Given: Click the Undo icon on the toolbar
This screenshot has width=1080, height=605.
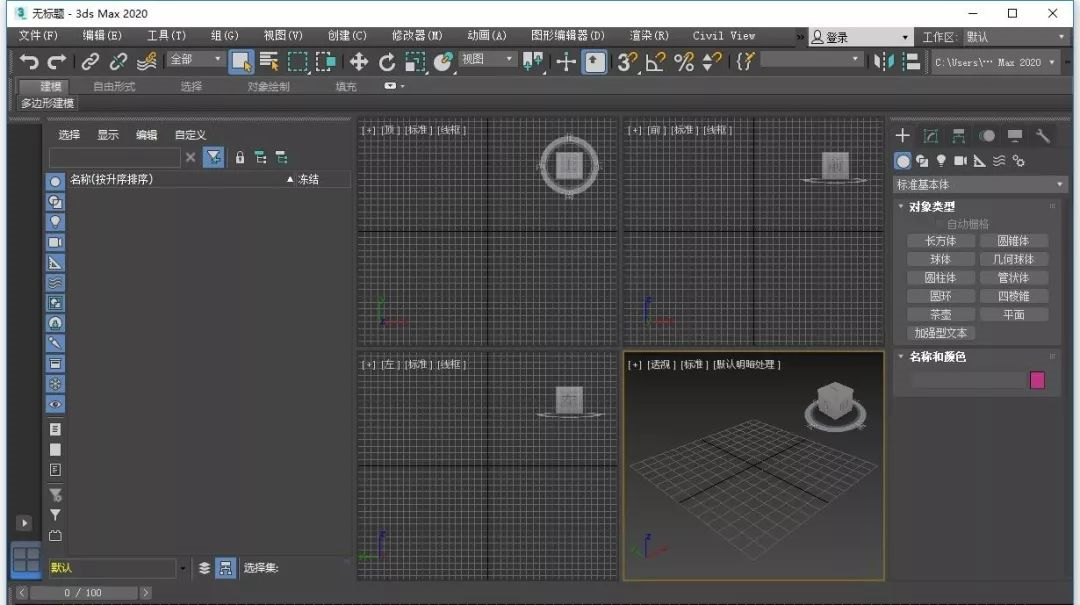Looking at the screenshot, I should click(x=29, y=62).
